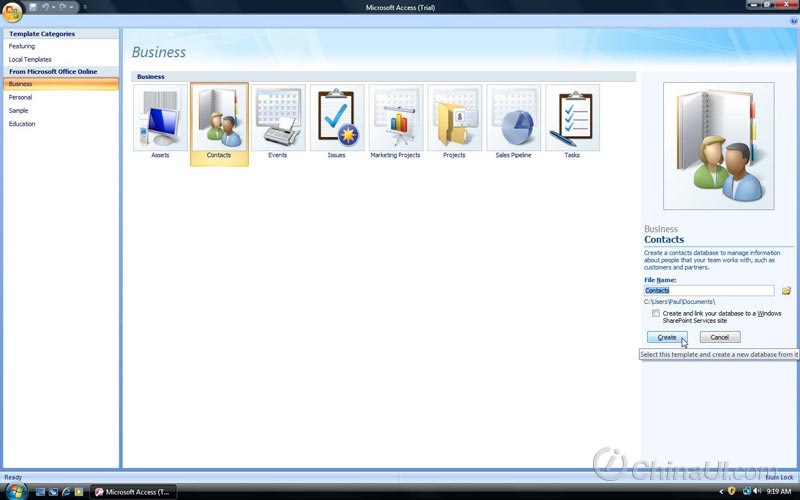Click the Ready status bar text
The width and height of the screenshot is (800, 500).
[x=13, y=478]
